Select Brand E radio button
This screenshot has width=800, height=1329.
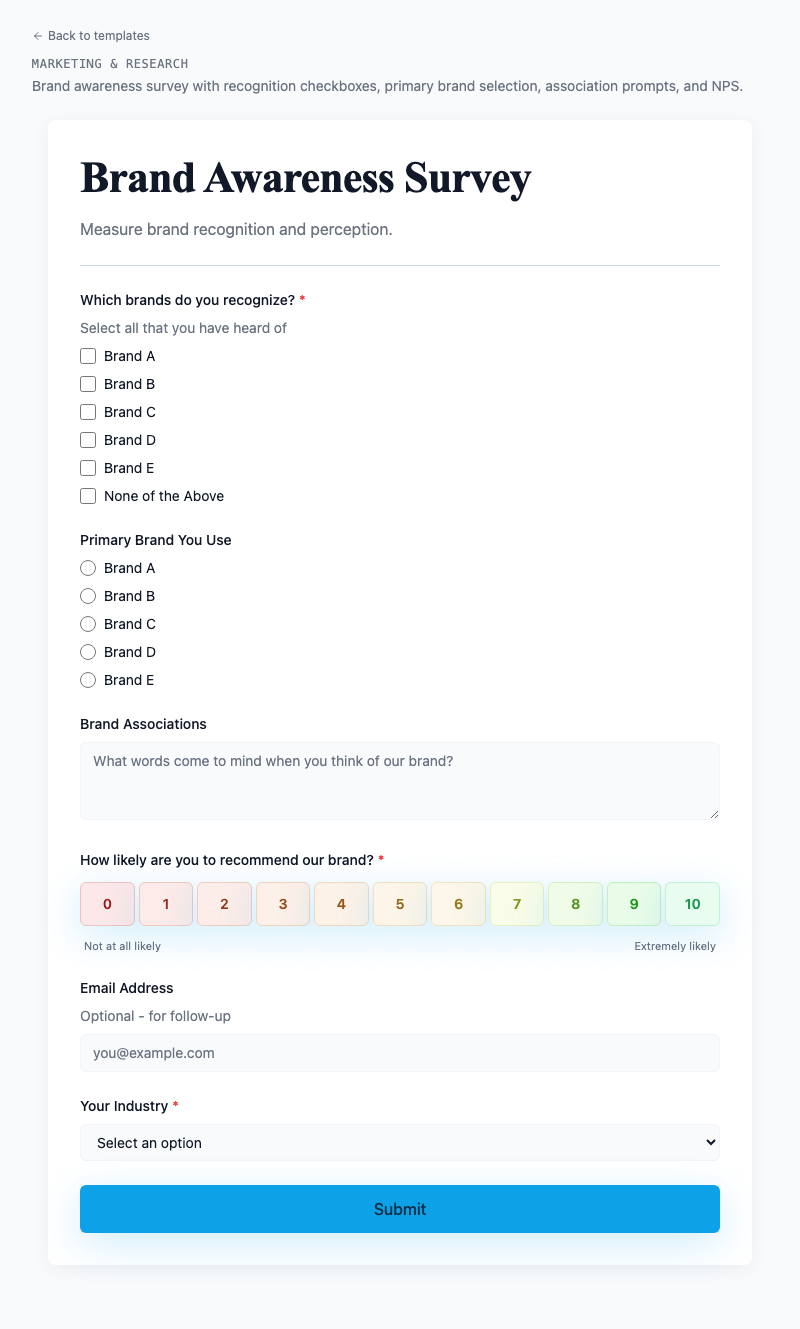(x=88, y=680)
